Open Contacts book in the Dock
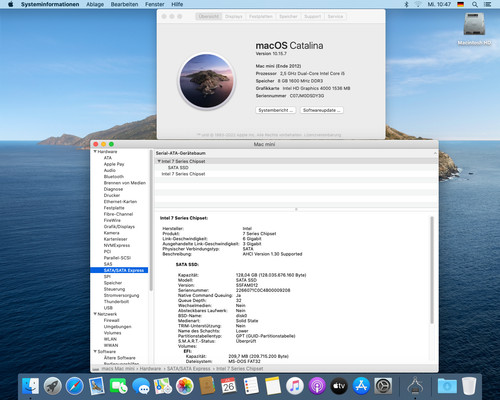This screenshot has height=400, width=500. (207, 386)
